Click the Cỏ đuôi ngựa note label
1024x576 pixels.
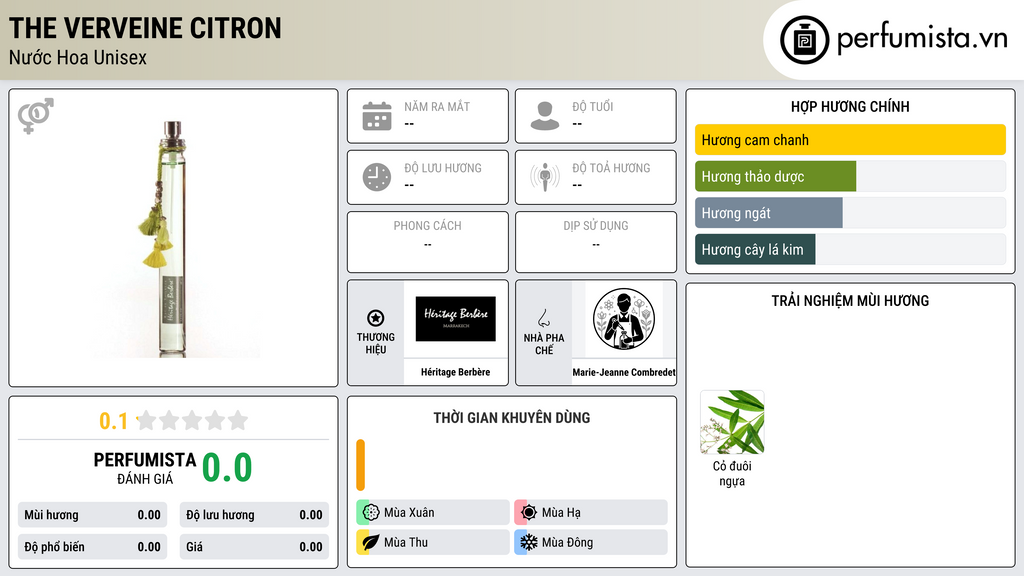pos(732,473)
